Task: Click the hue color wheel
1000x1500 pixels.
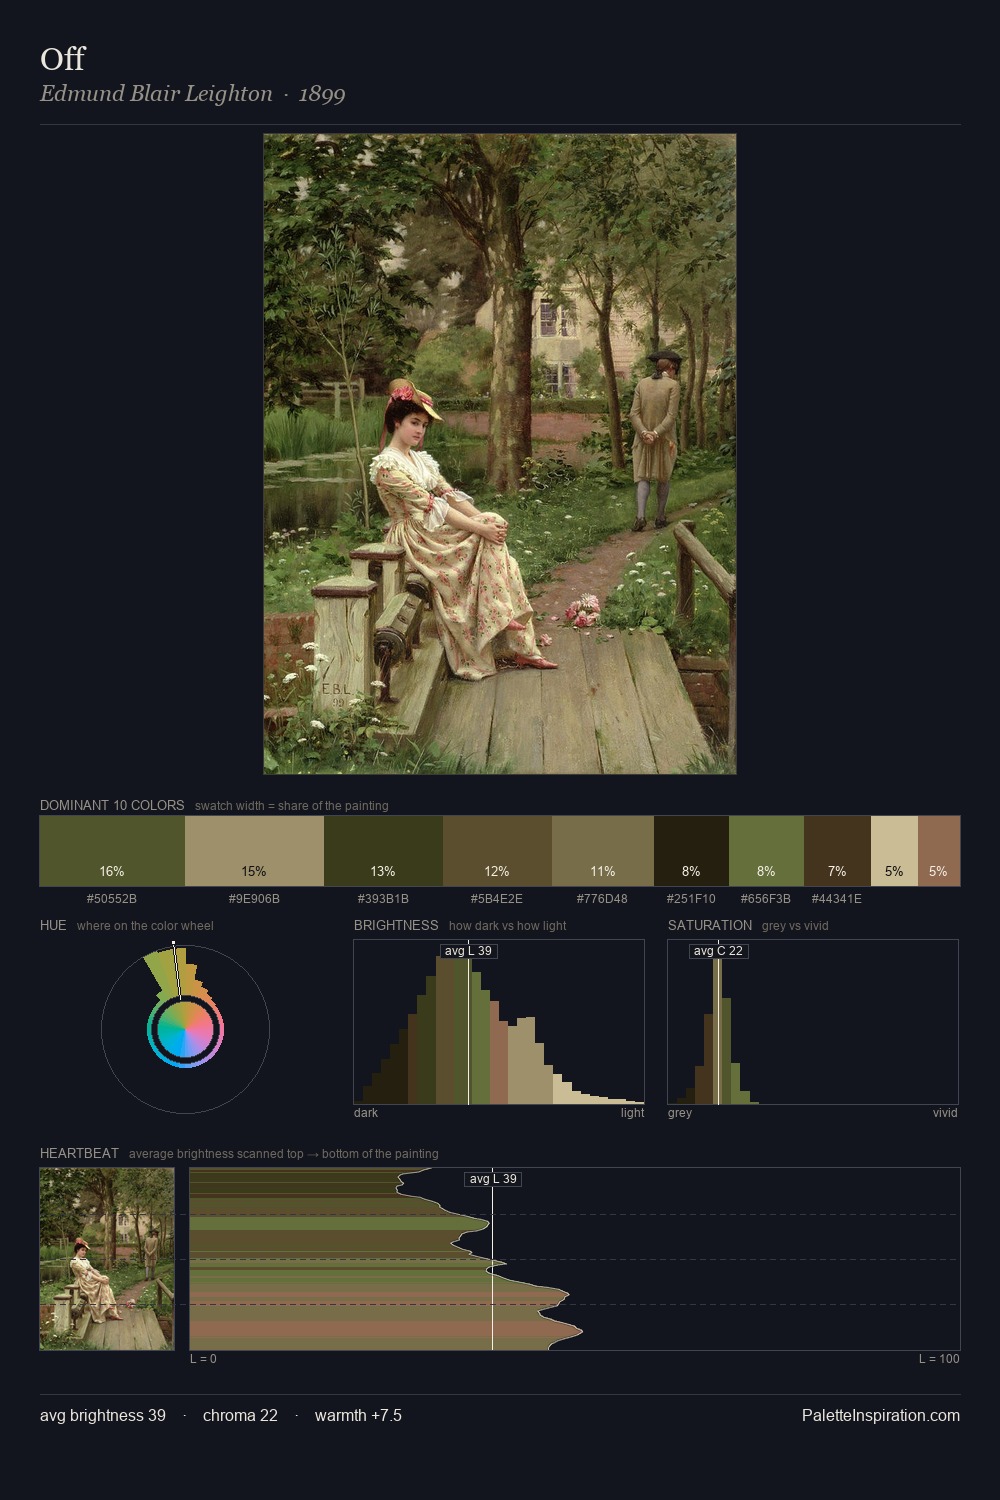Action: click(185, 1028)
